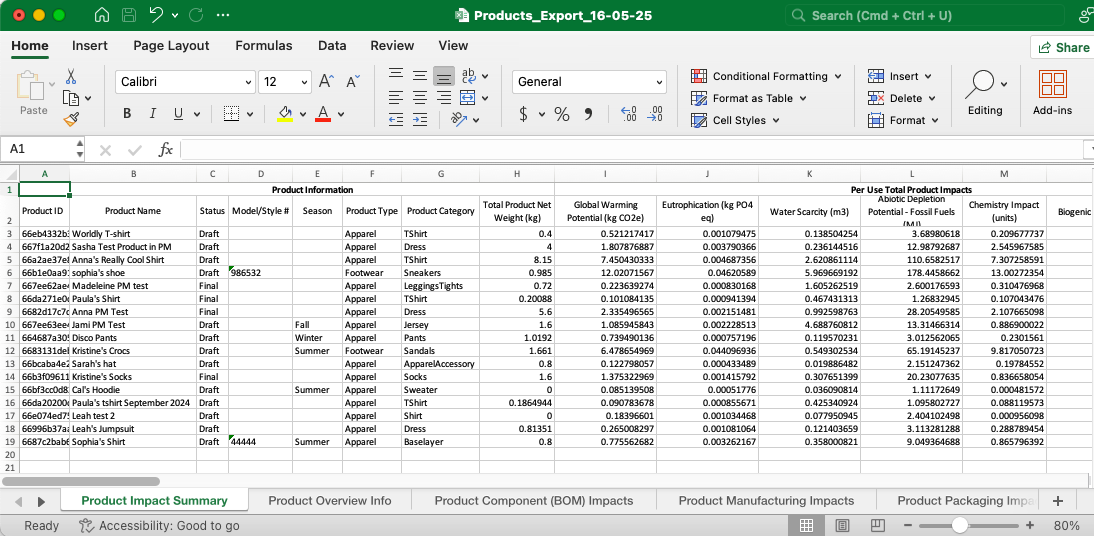Viewport: 1094px width, 536px height.
Task: Toggle Italic formatting
Action: click(152, 114)
